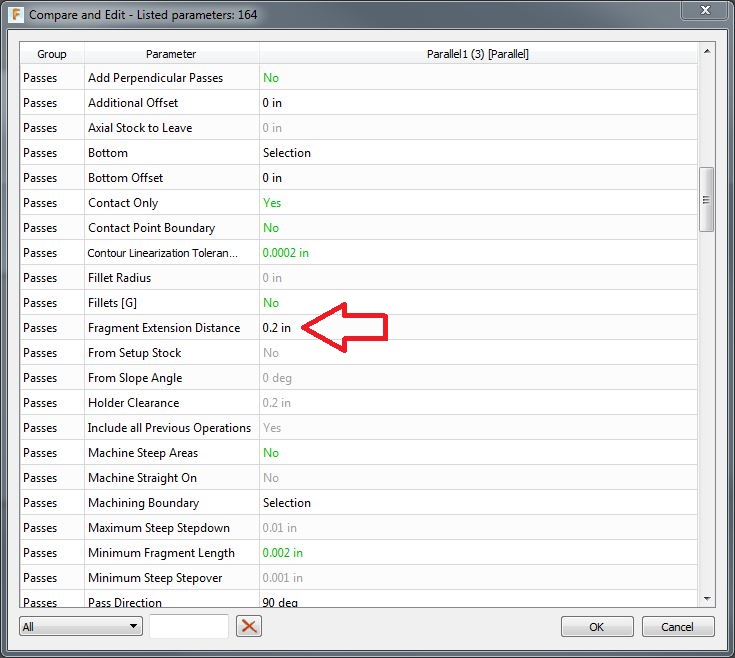Viewport: 735px width, 658px height.
Task: Click the Fusion app icon in title bar
Action: (16, 15)
